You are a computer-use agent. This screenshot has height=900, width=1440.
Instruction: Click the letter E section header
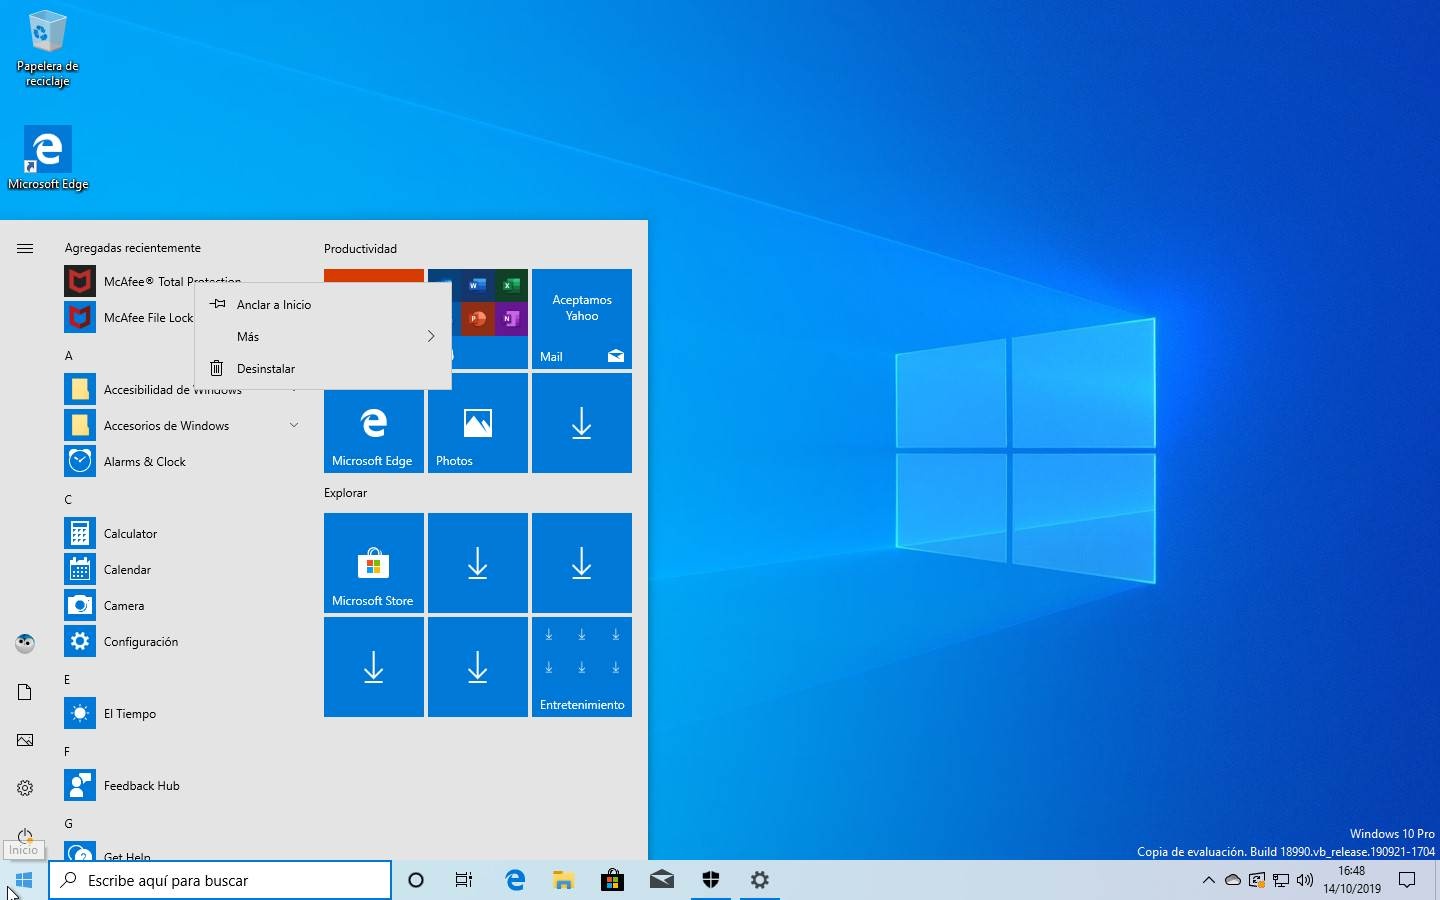68,679
